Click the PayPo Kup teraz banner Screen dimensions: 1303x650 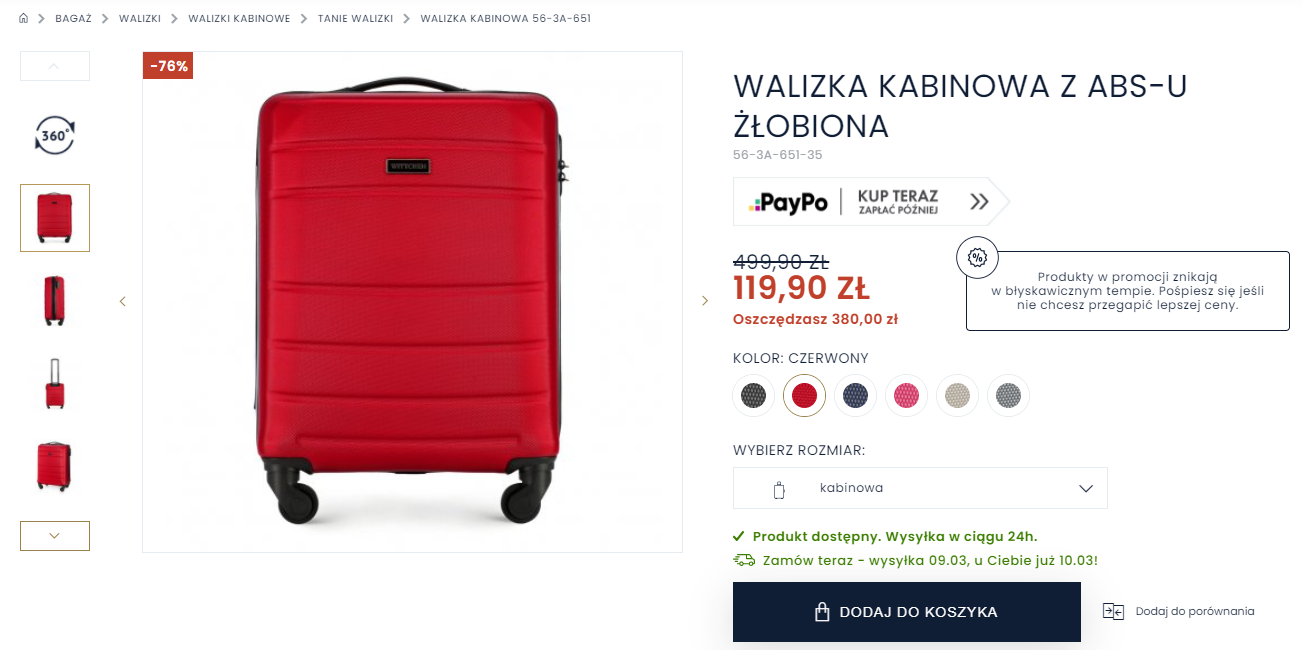click(x=871, y=202)
